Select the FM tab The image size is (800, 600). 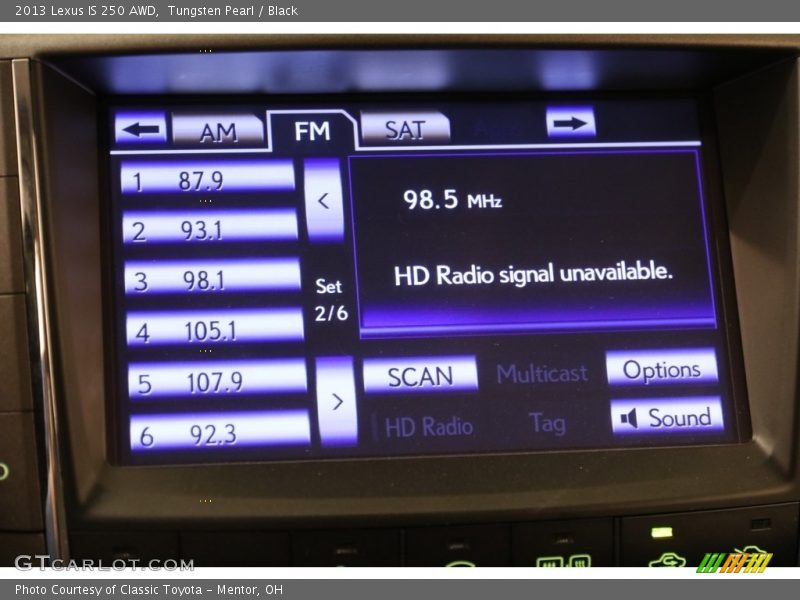[x=312, y=131]
